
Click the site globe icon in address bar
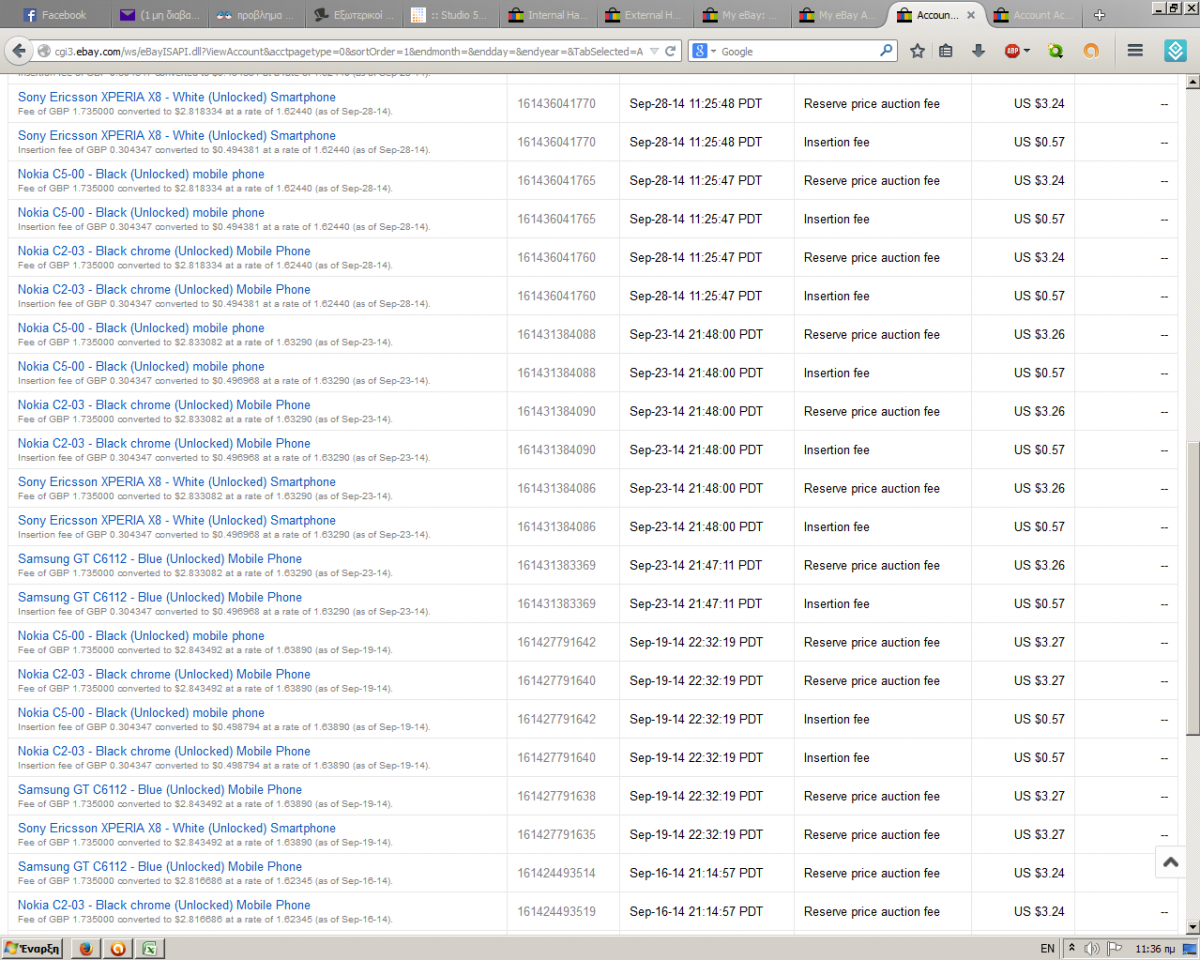coord(44,51)
